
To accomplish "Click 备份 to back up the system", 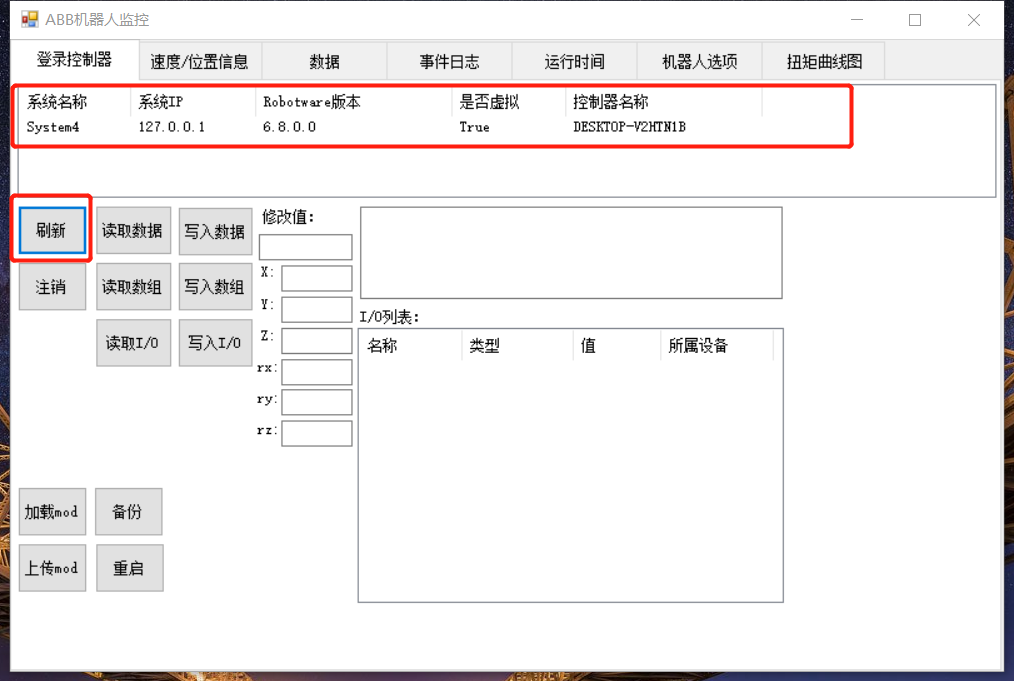I will click(128, 511).
